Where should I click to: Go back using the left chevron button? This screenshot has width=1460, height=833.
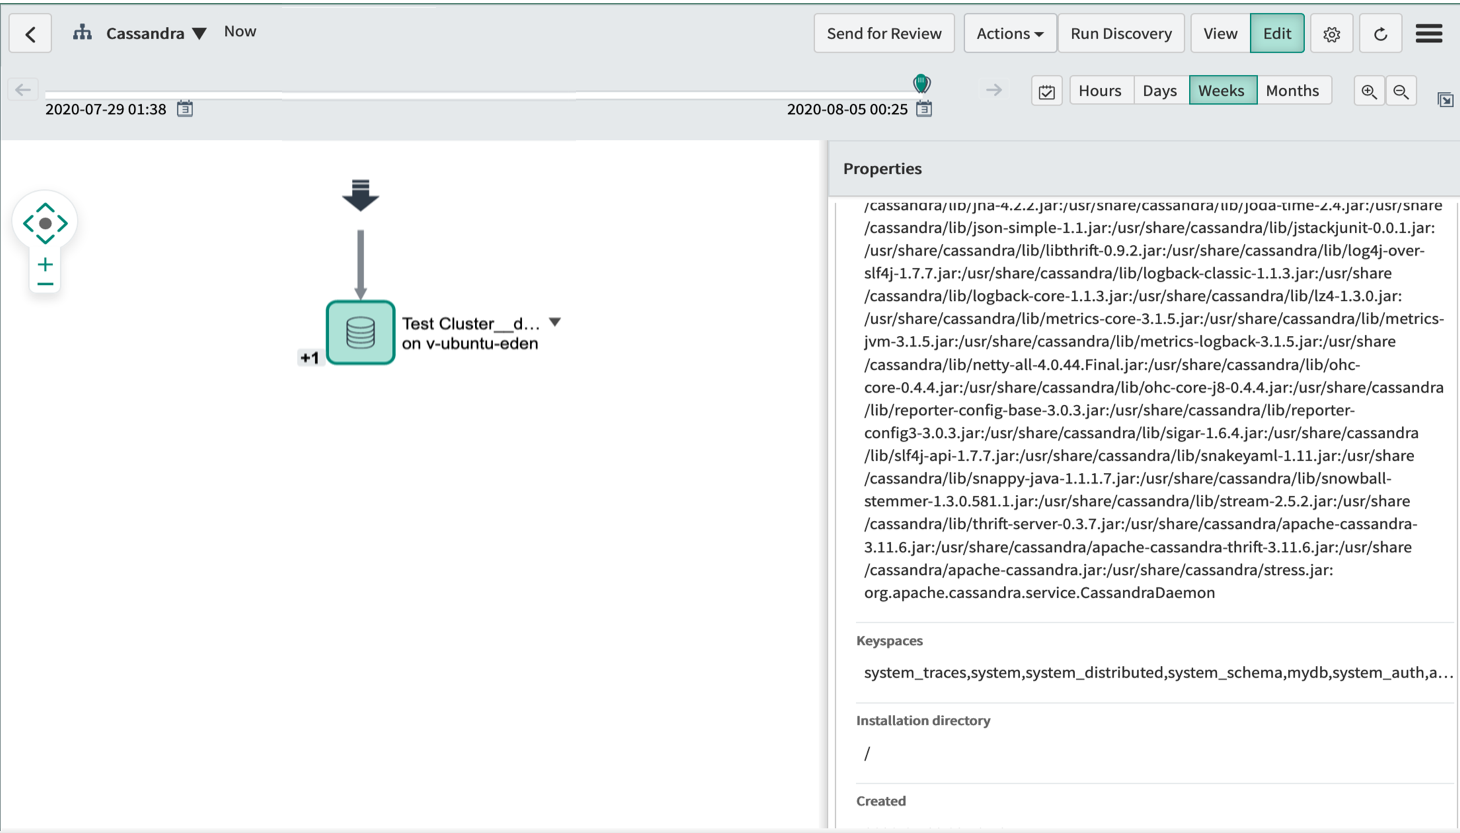point(31,34)
